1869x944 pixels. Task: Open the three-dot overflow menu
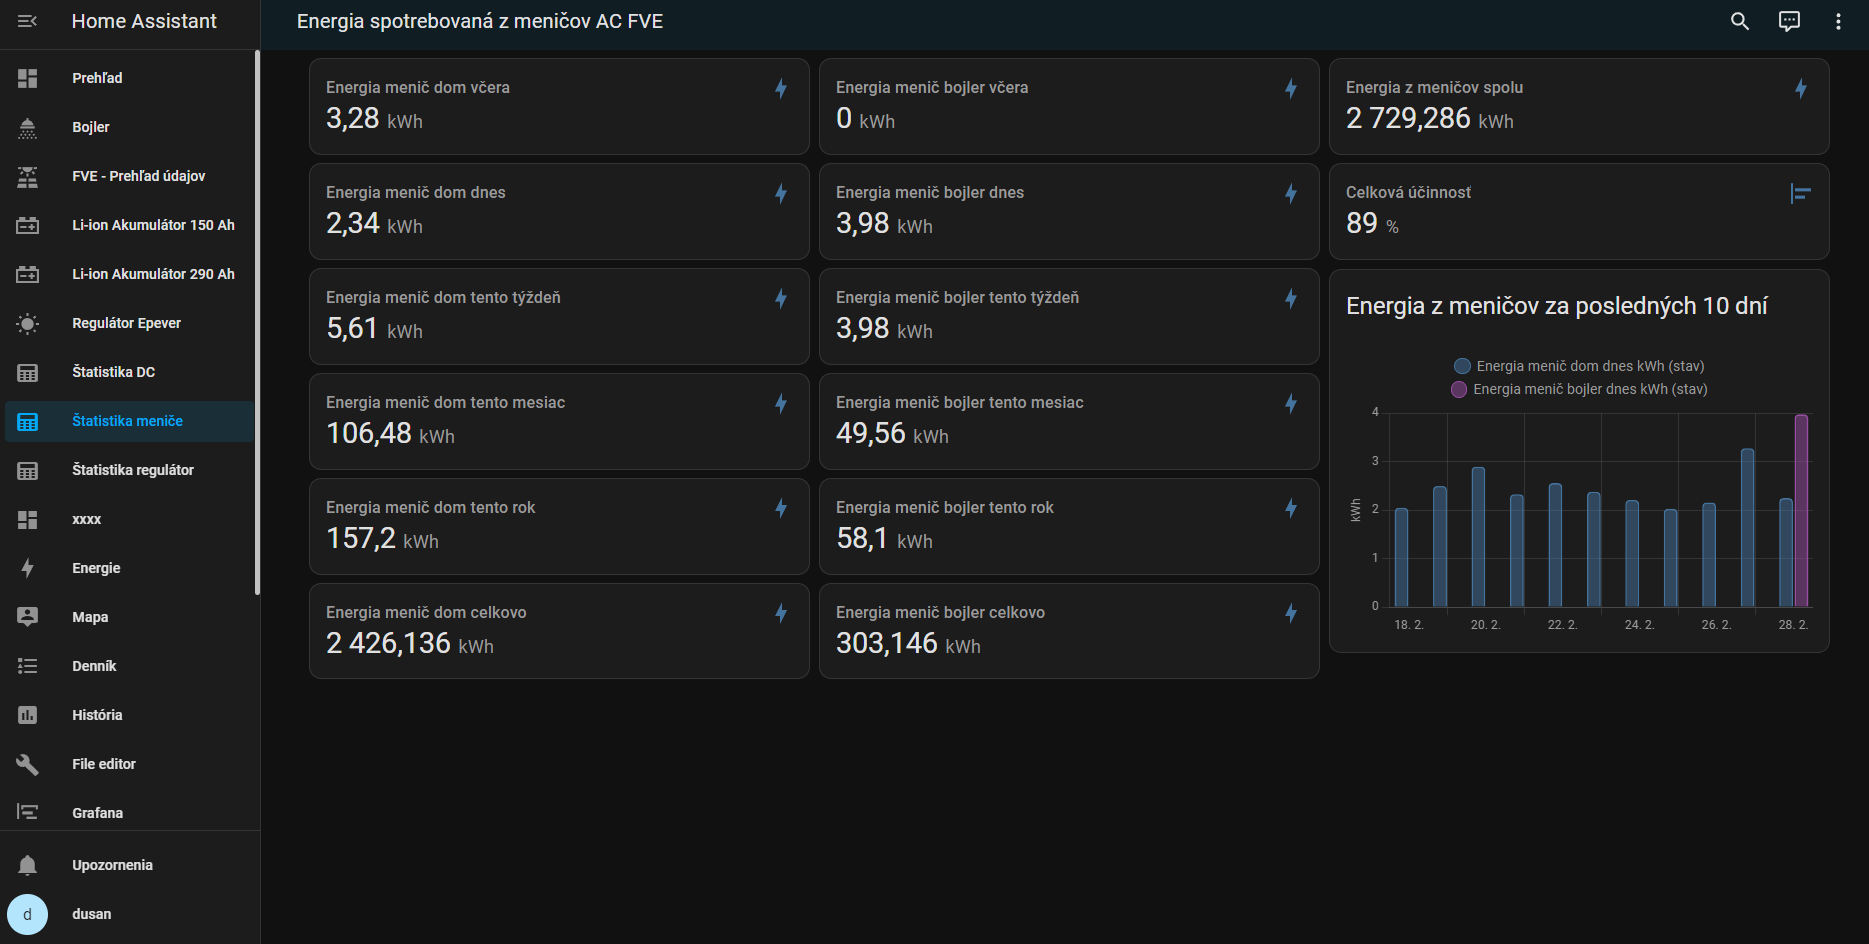pos(1838,21)
